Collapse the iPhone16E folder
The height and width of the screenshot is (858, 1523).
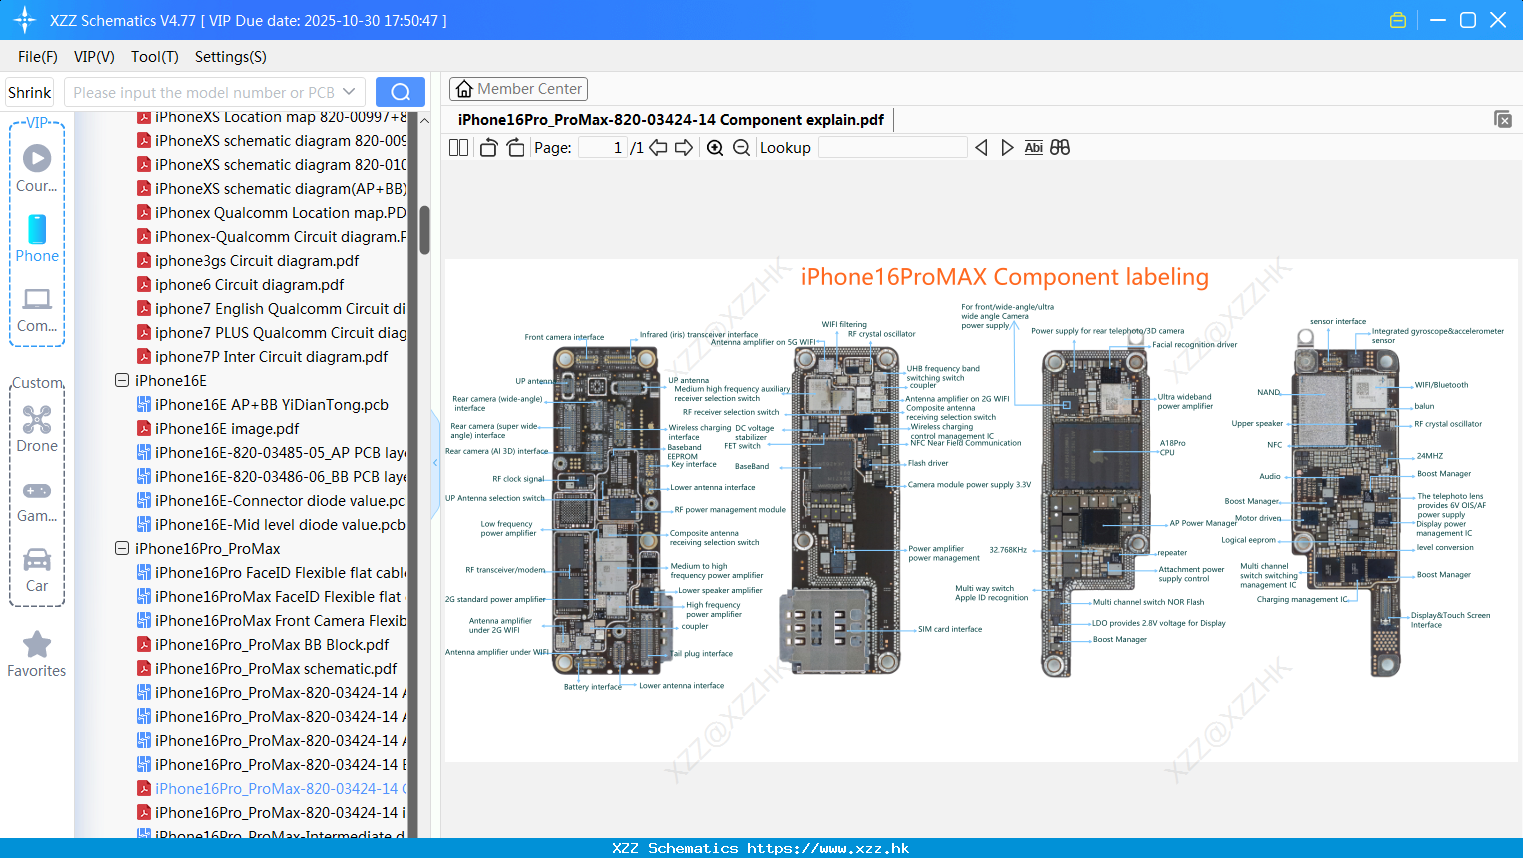[x=122, y=380]
